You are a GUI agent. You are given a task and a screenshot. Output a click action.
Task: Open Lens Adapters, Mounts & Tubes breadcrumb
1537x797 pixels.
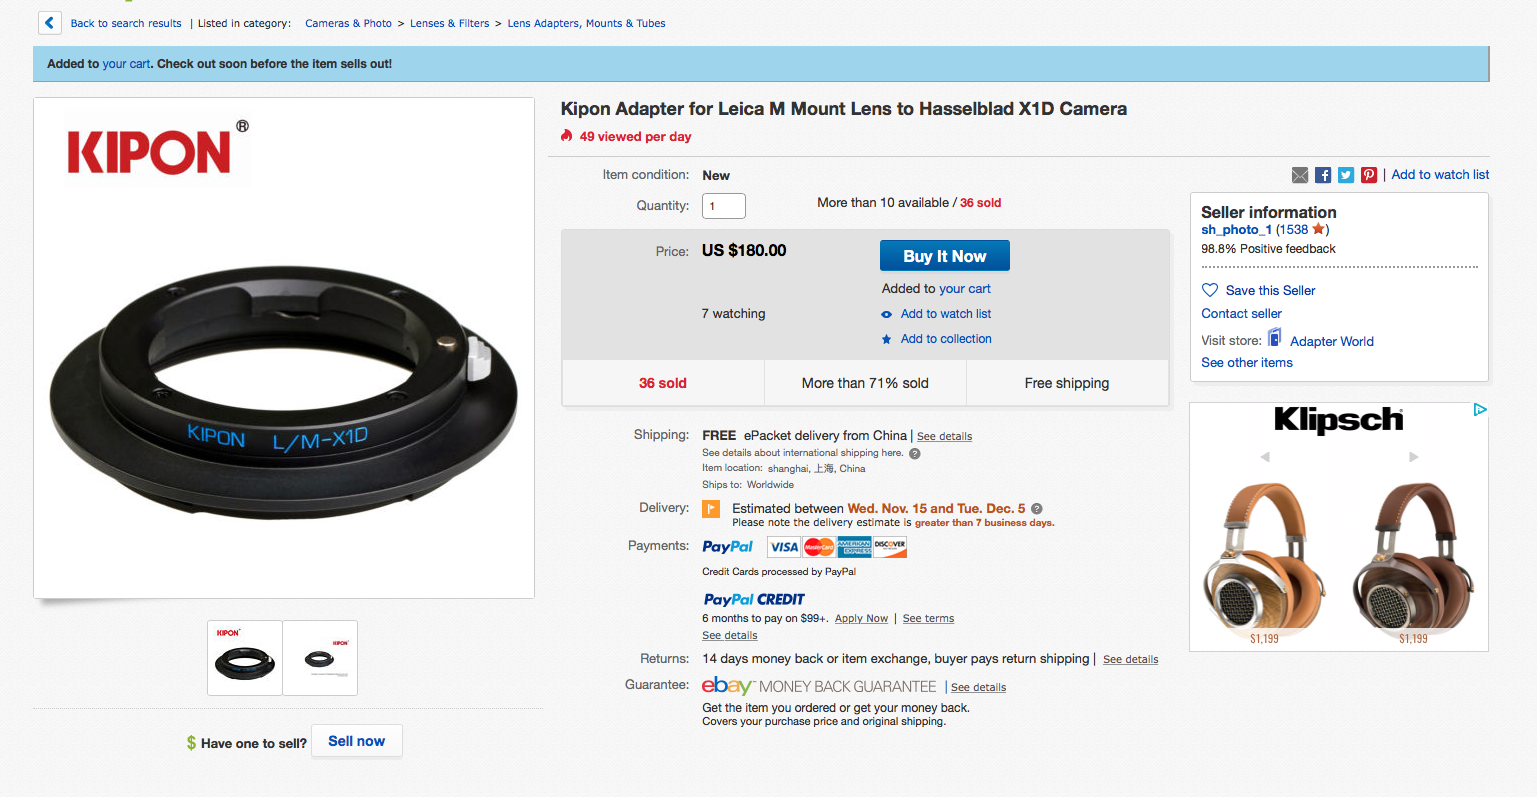click(586, 23)
